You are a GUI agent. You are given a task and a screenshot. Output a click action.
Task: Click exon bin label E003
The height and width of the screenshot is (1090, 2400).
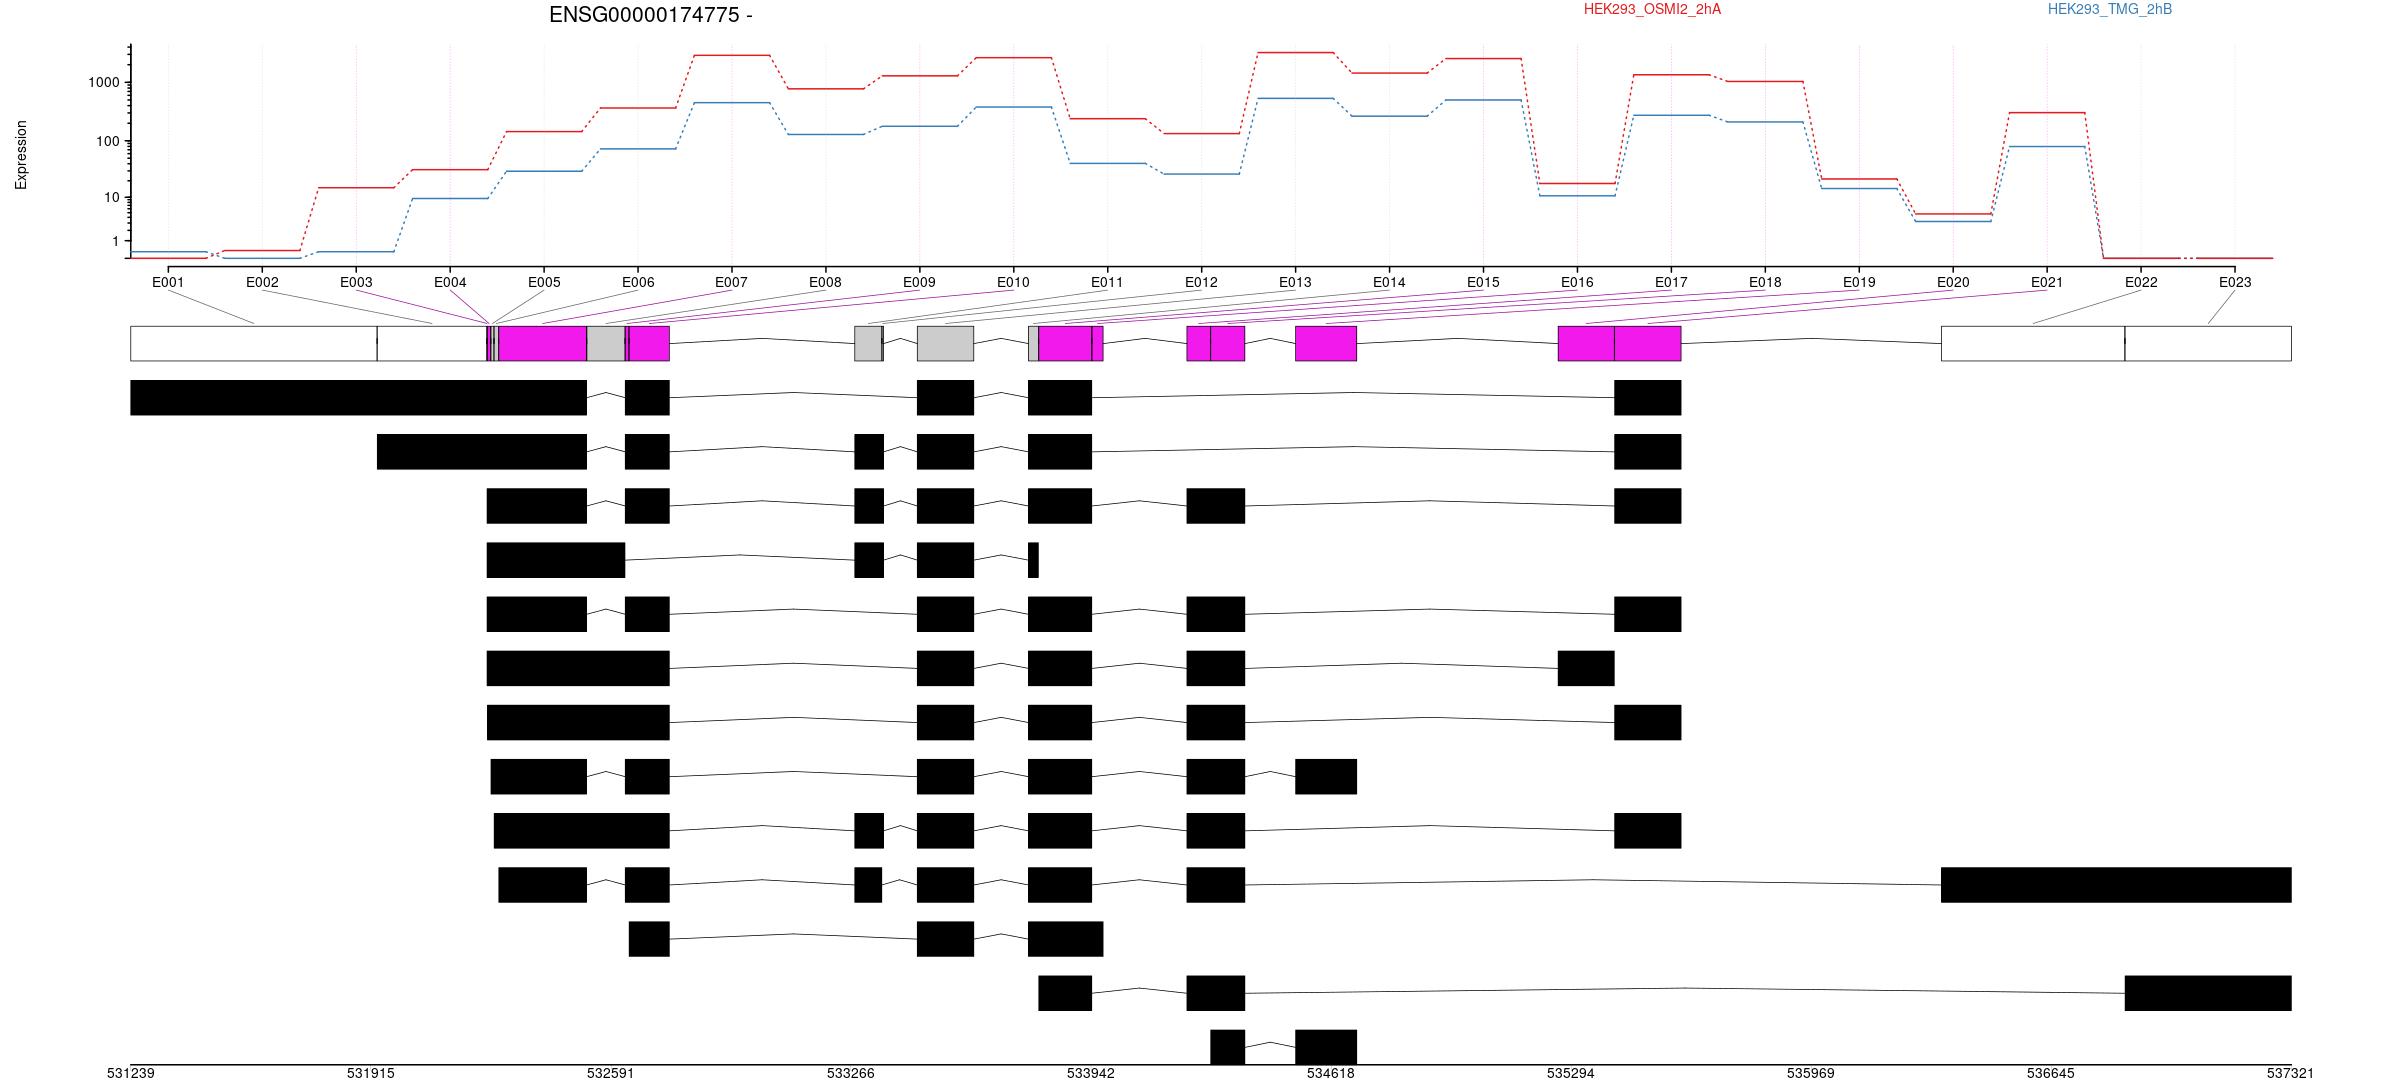click(356, 282)
